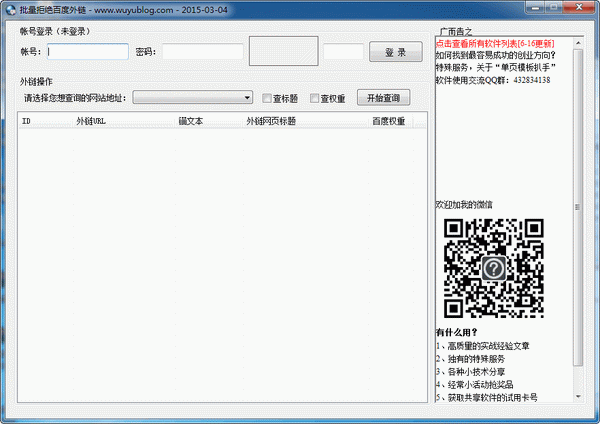The width and height of the screenshot is (600, 424).
Task: Click the 欢迎加我的微信 text
Action: pos(464,205)
